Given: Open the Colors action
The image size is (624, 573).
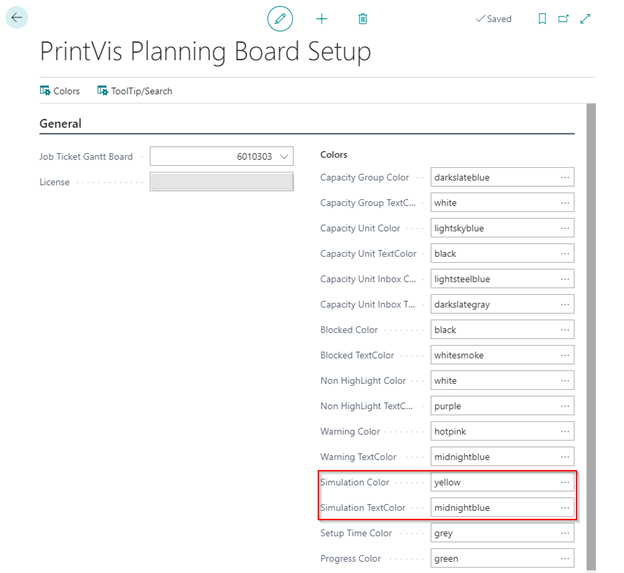Looking at the screenshot, I should click(x=60, y=91).
